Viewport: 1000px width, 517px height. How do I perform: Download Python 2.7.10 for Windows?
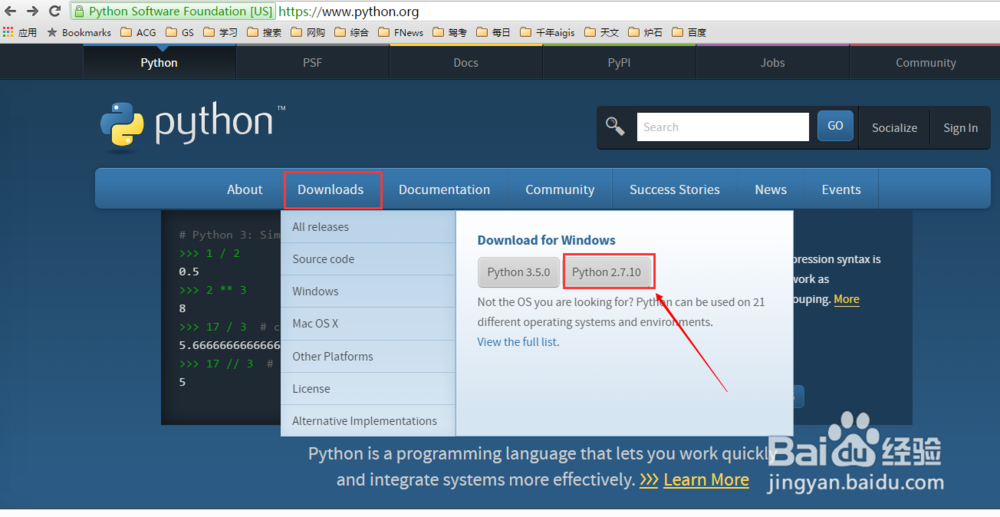[x=607, y=272]
